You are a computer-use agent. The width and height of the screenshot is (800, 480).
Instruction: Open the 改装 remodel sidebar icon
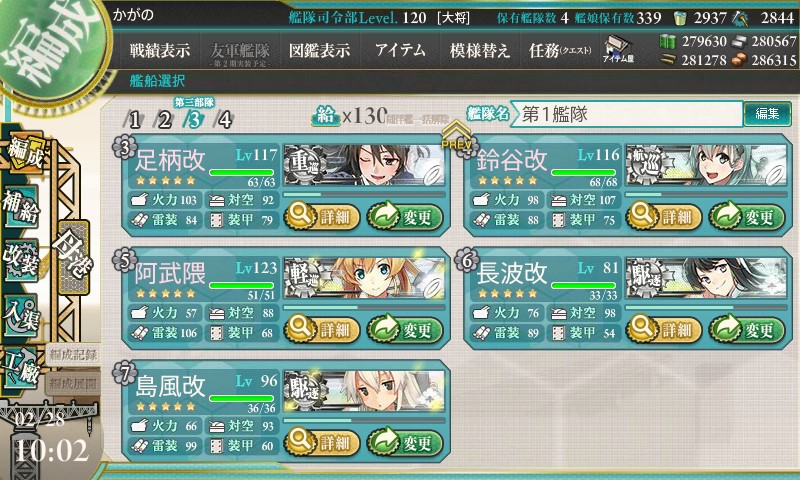[x=21, y=260]
